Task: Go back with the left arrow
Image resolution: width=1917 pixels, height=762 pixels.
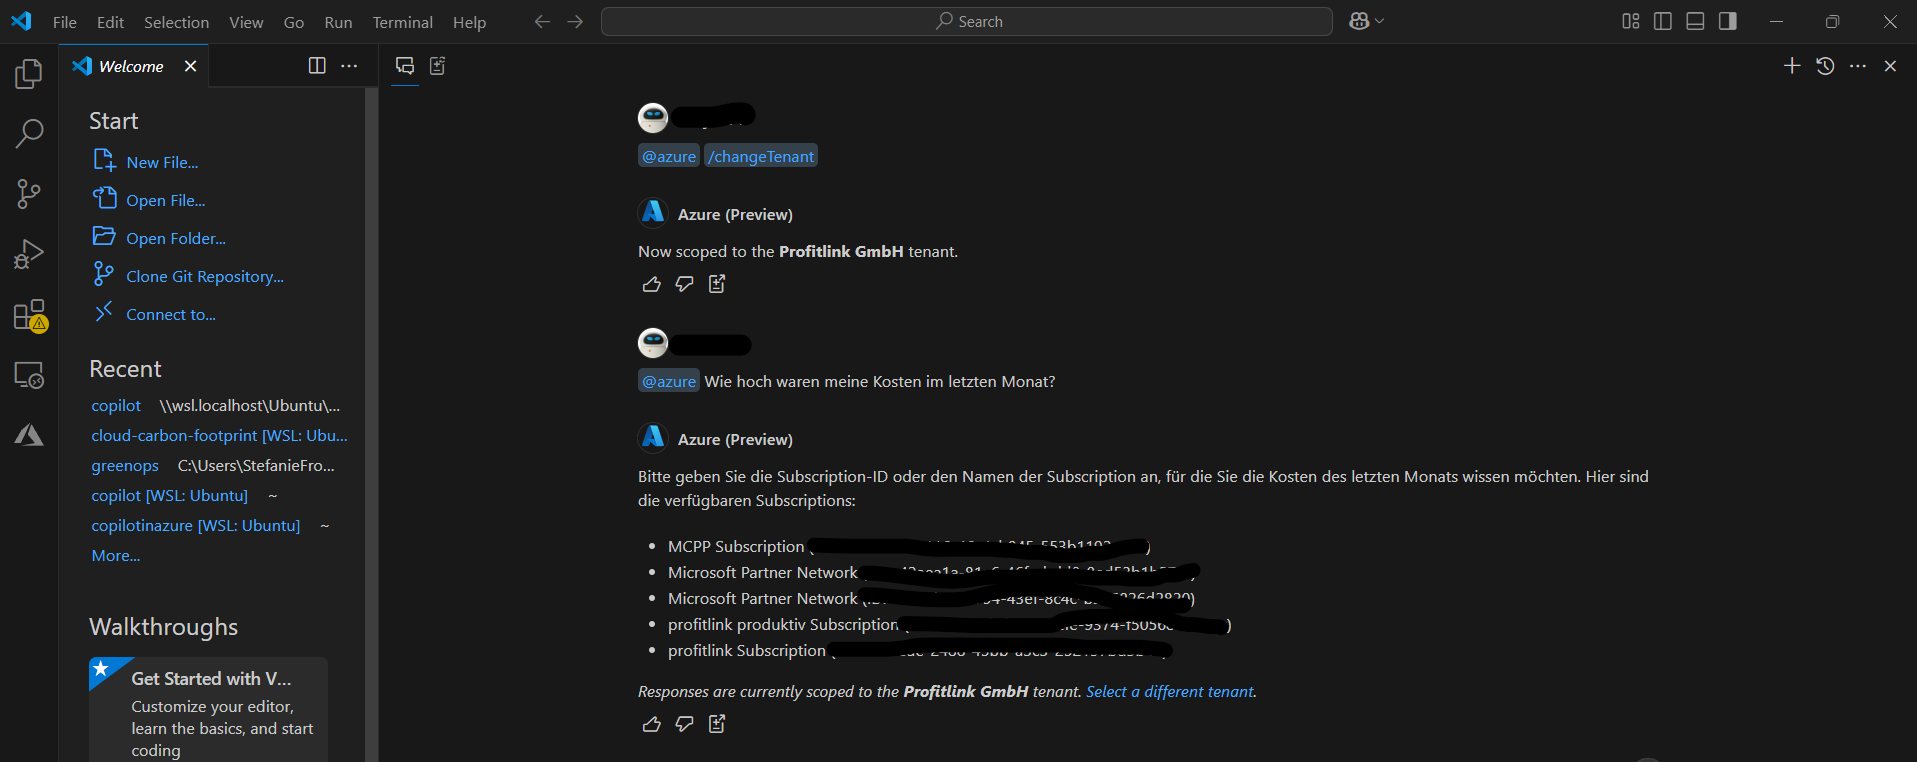Action: click(542, 21)
